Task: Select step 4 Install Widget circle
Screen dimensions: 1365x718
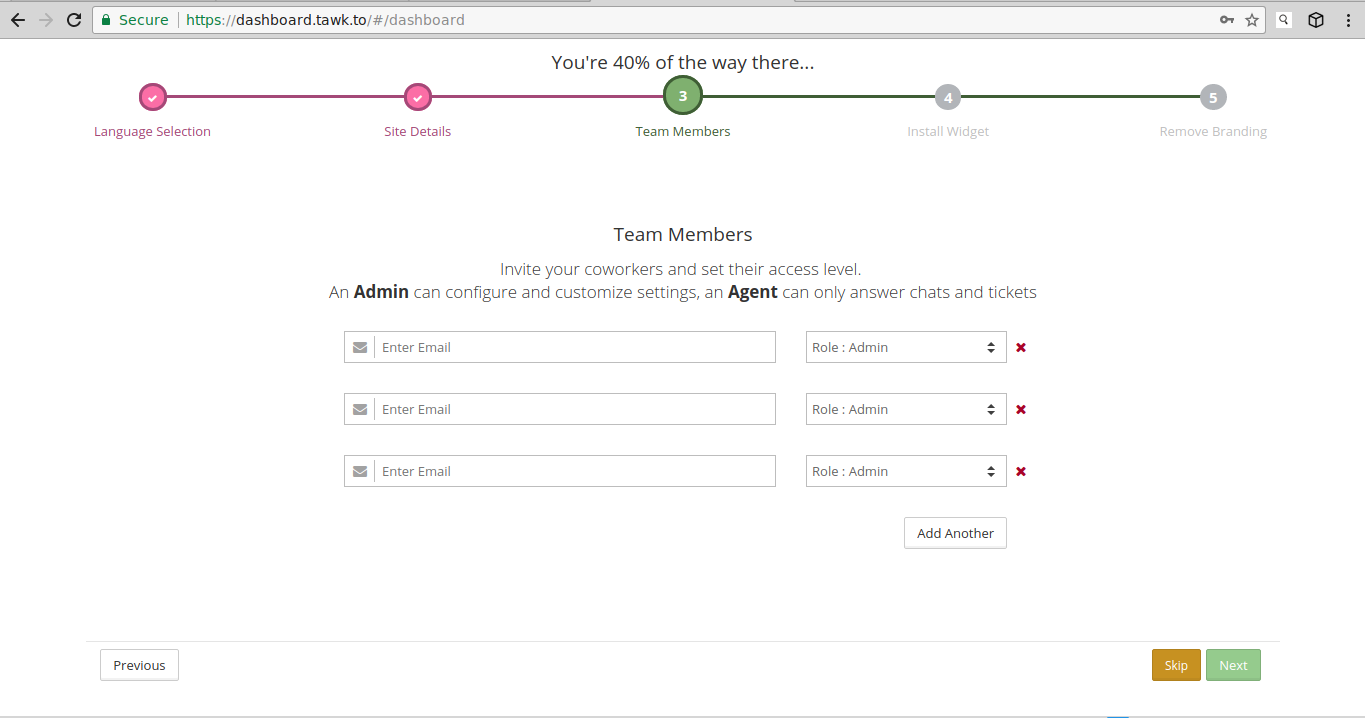Action: click(948, 98)
